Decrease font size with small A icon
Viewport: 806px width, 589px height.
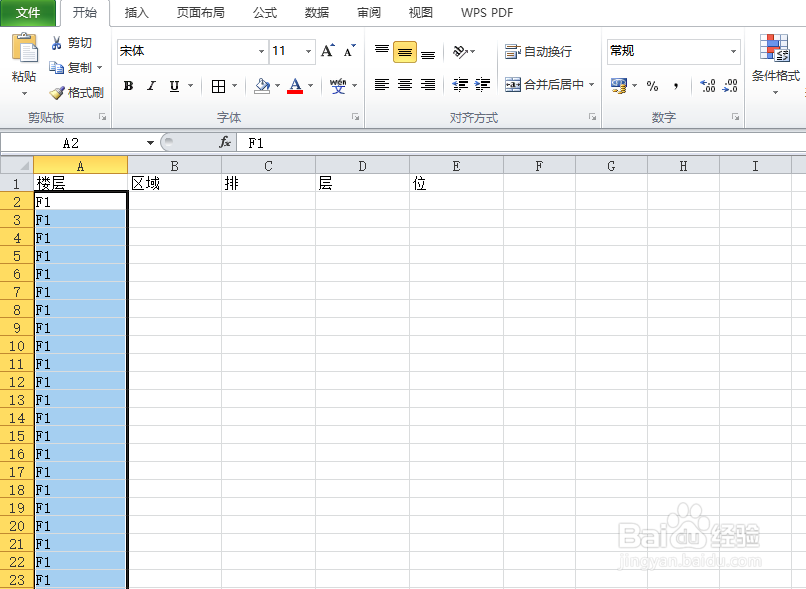(x=350, y=51)
